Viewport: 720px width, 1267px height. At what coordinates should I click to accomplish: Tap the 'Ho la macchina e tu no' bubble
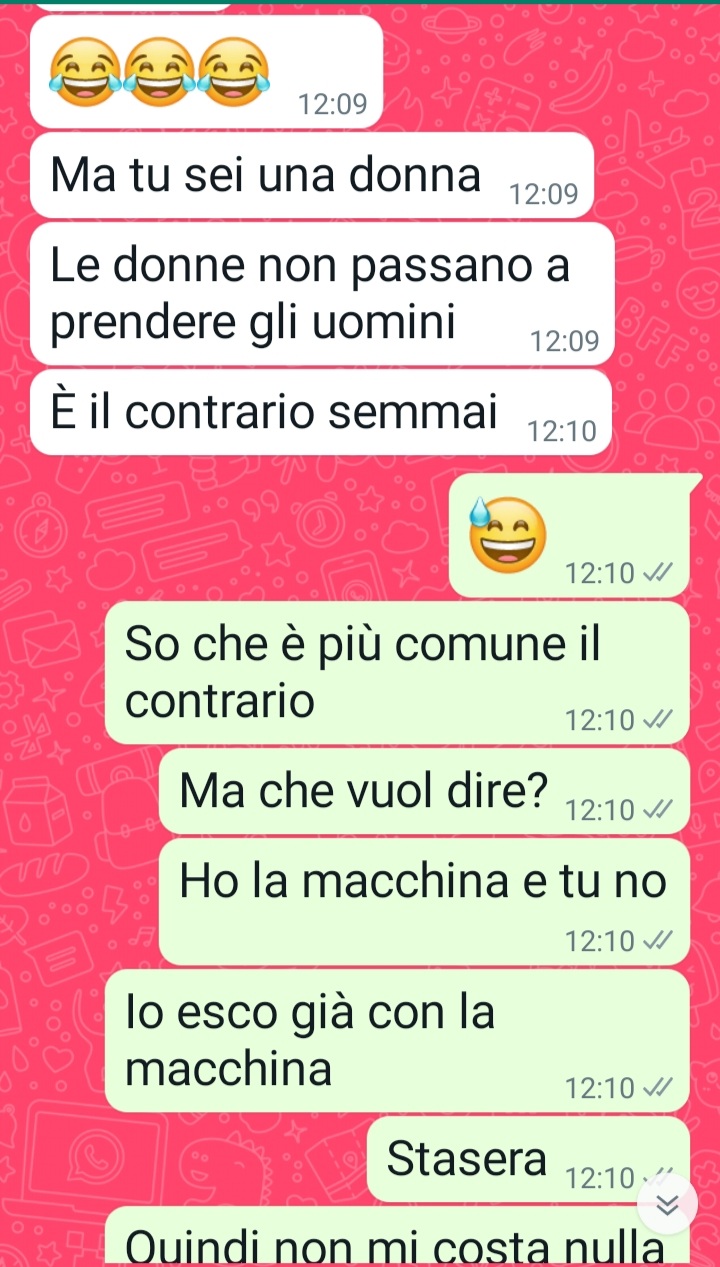pos(424,903)
